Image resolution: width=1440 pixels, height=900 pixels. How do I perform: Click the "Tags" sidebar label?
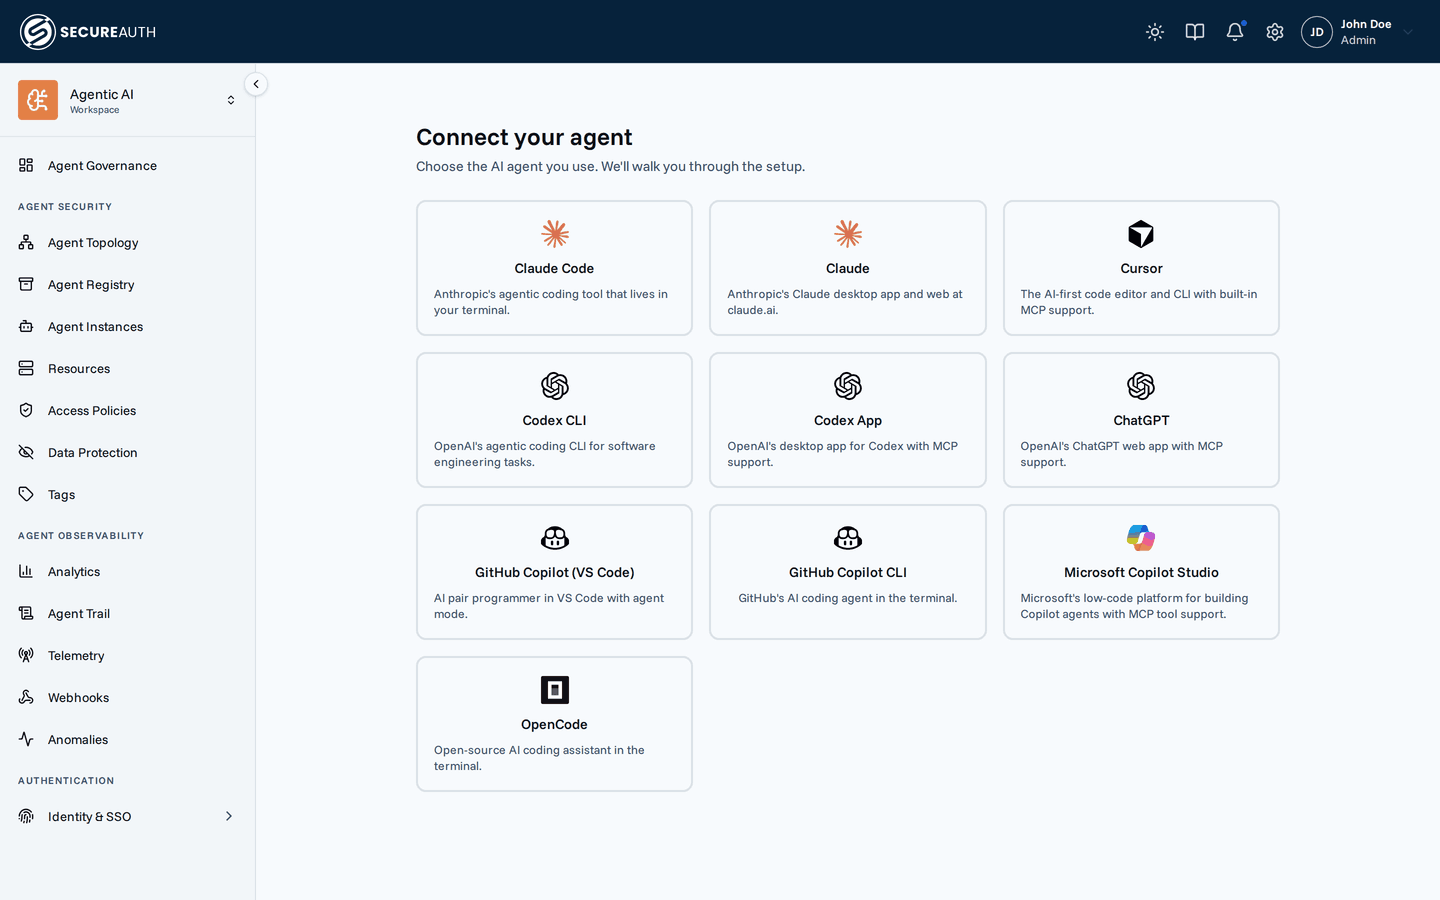(x=62, y=495)
